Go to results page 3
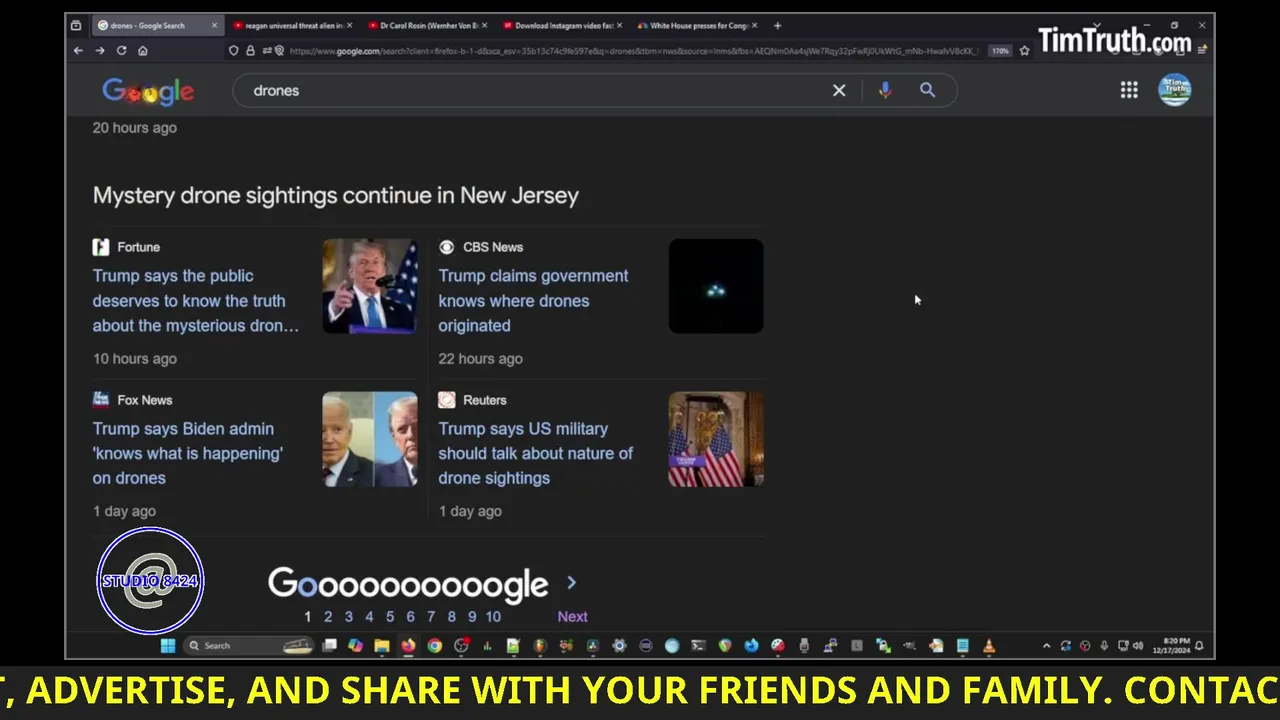Viewport: 1280px width, 720px height. [348, 617]
